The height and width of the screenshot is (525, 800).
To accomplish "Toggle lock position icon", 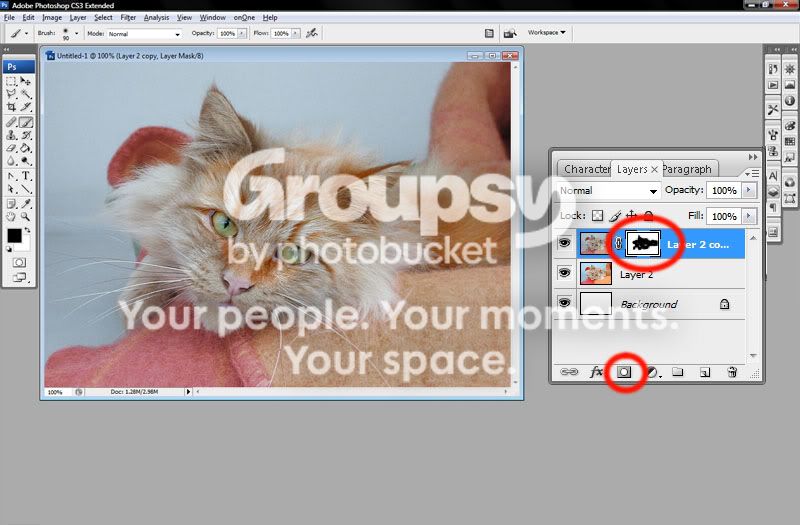I will (631, 215).
